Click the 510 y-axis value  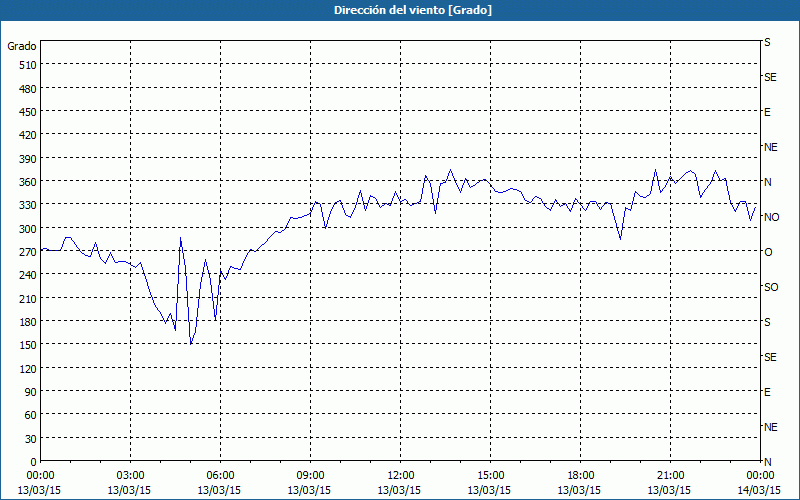pos(29,65)
